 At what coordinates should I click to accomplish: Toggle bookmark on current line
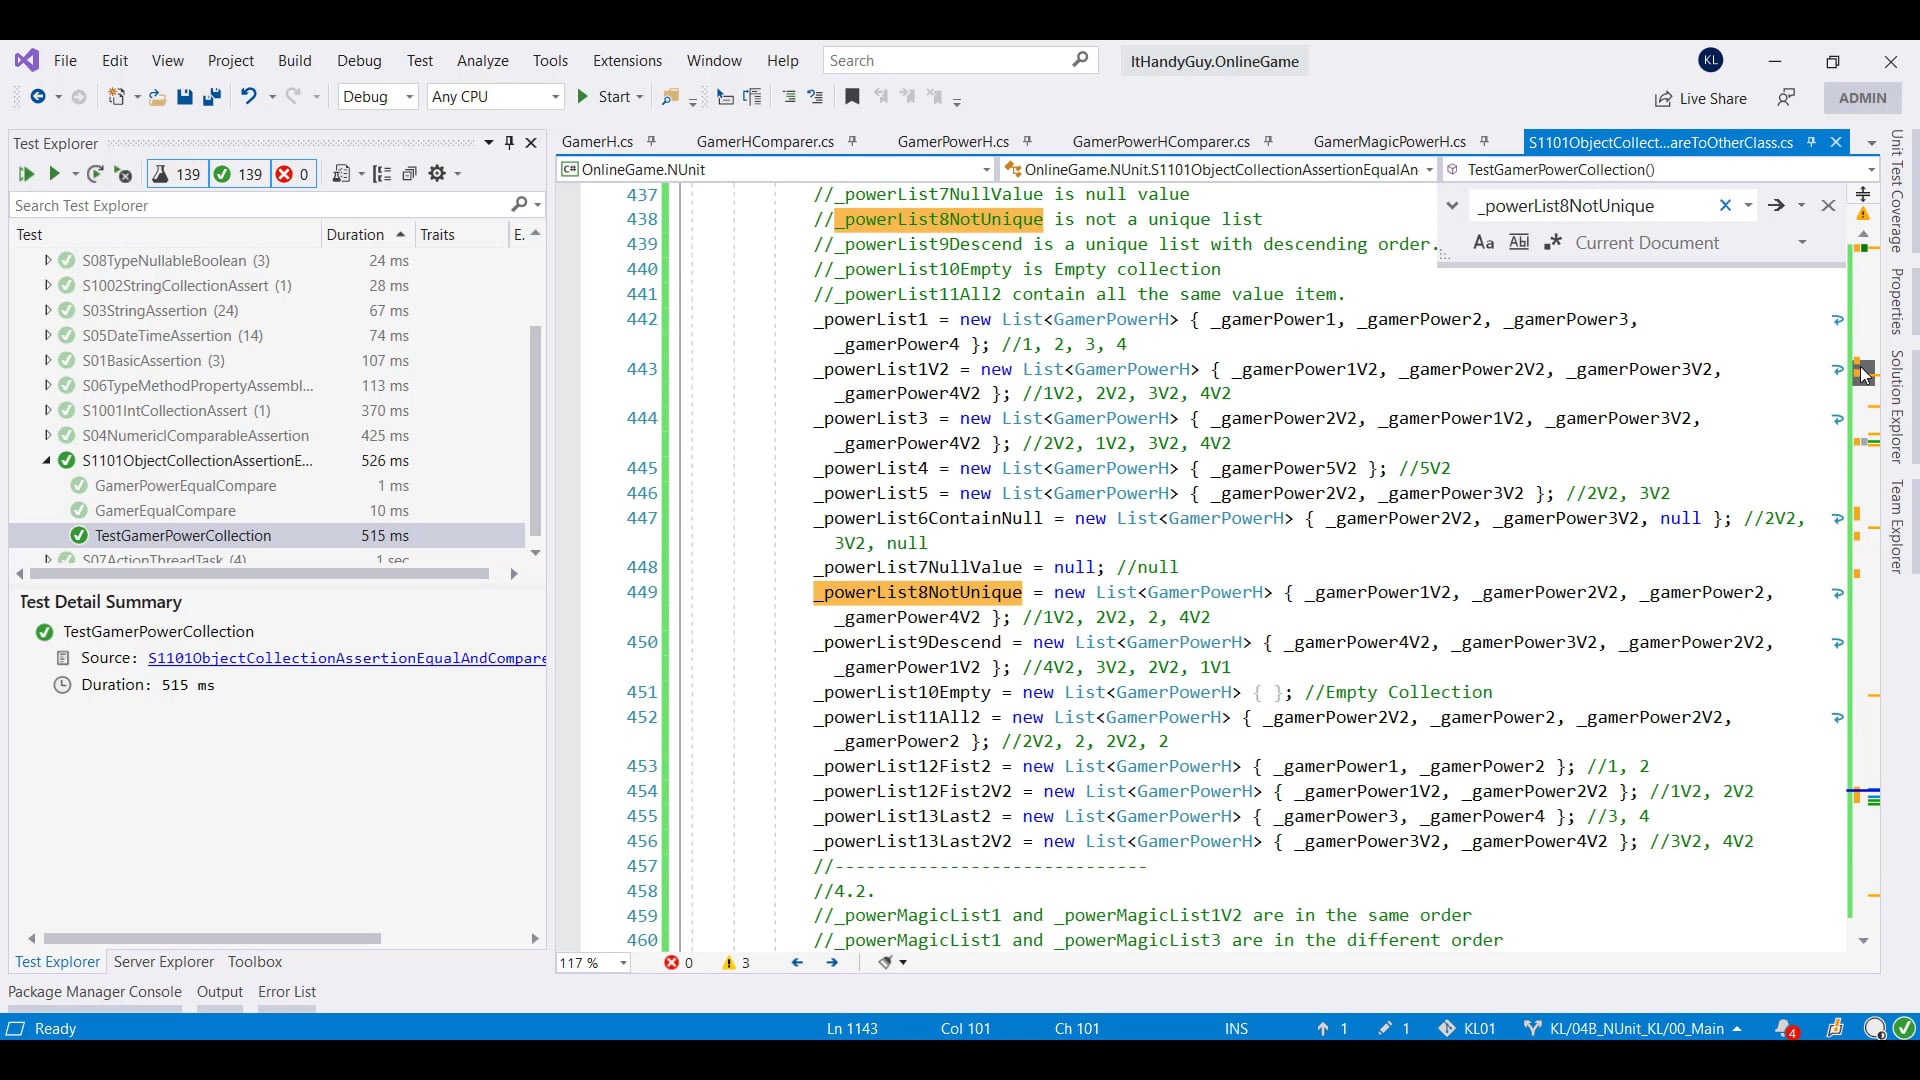click(x=852, y=97)
